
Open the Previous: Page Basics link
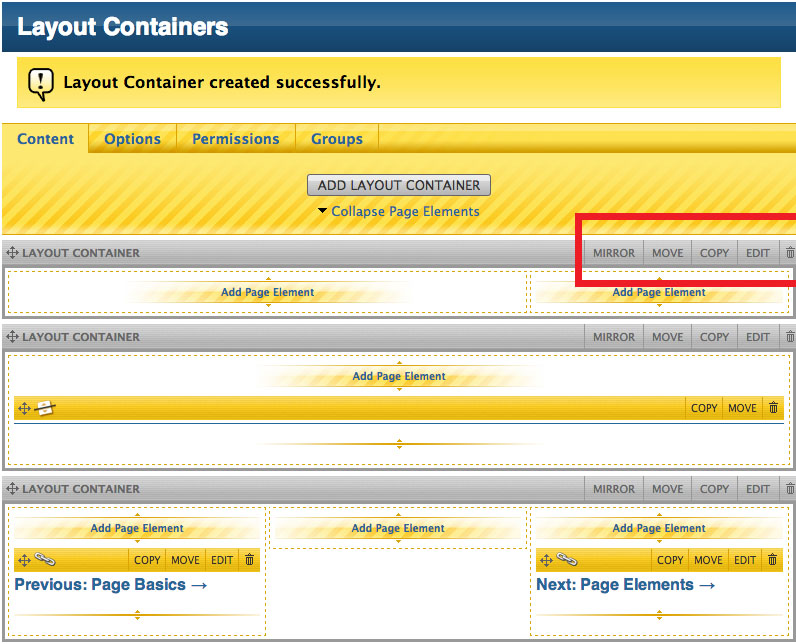tap(111, 585)
